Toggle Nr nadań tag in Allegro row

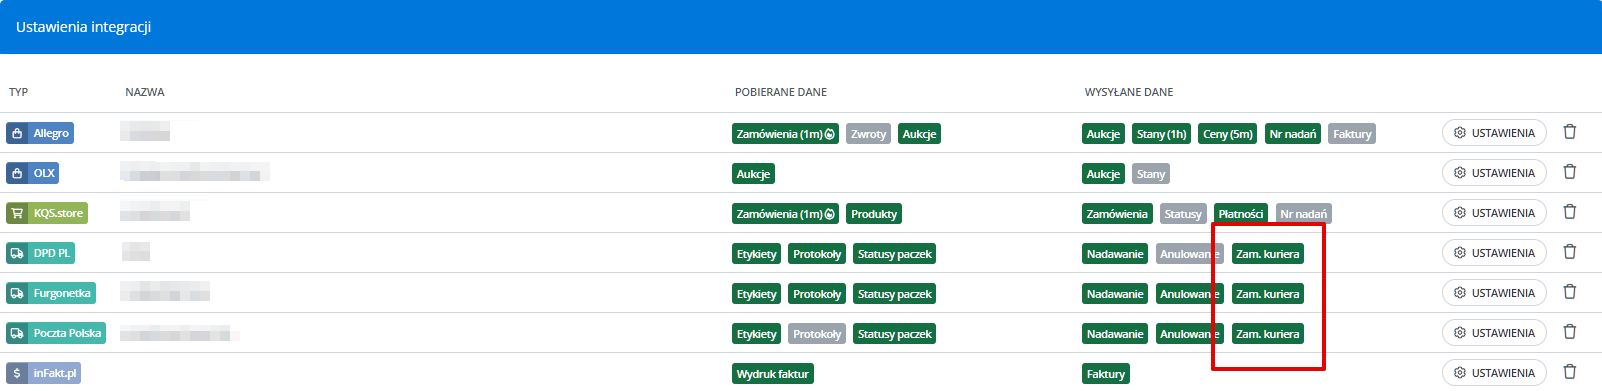click(x=1293, y=134)
